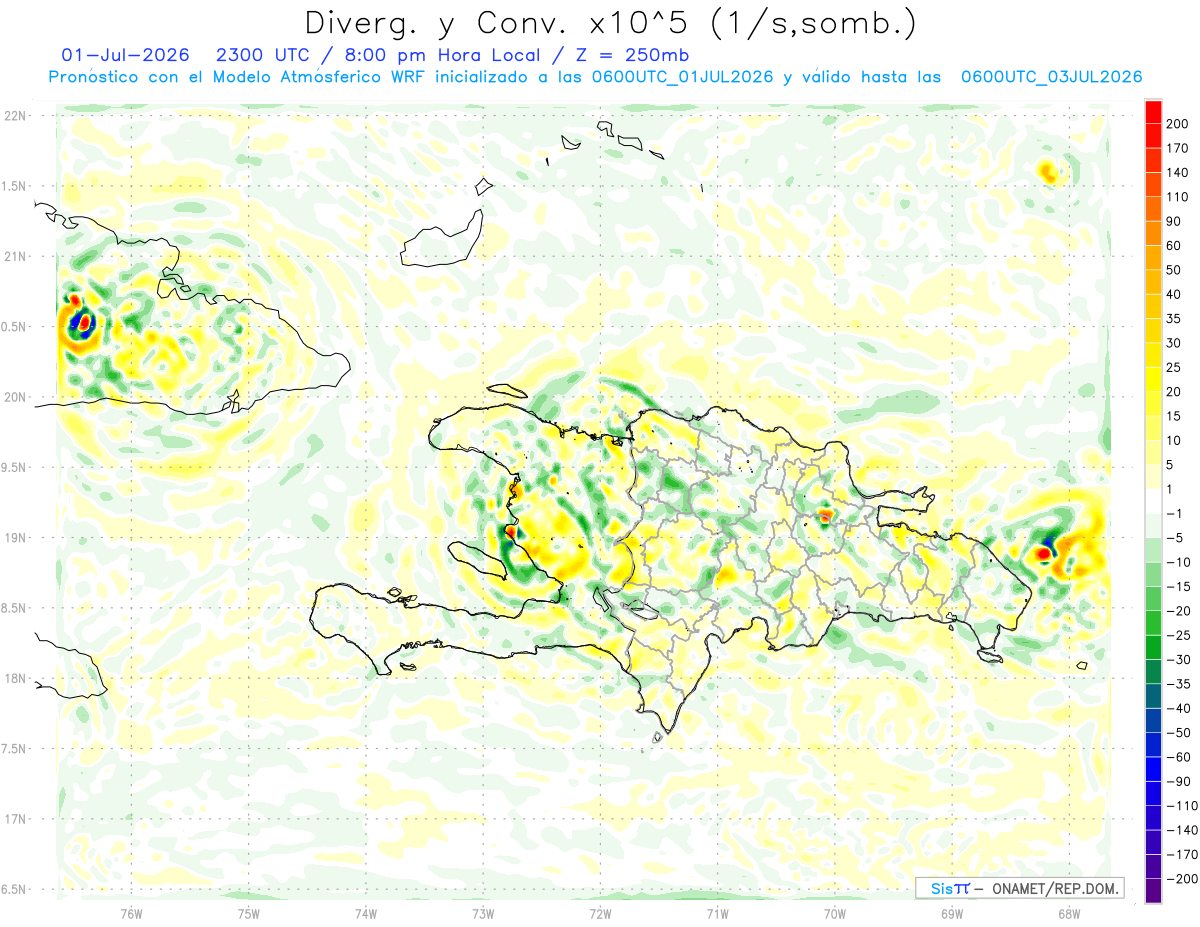The width and height of the screenshot is (1200, 927).
Task: Click positive colorbar value "25"
Action: click(1174, 367)
